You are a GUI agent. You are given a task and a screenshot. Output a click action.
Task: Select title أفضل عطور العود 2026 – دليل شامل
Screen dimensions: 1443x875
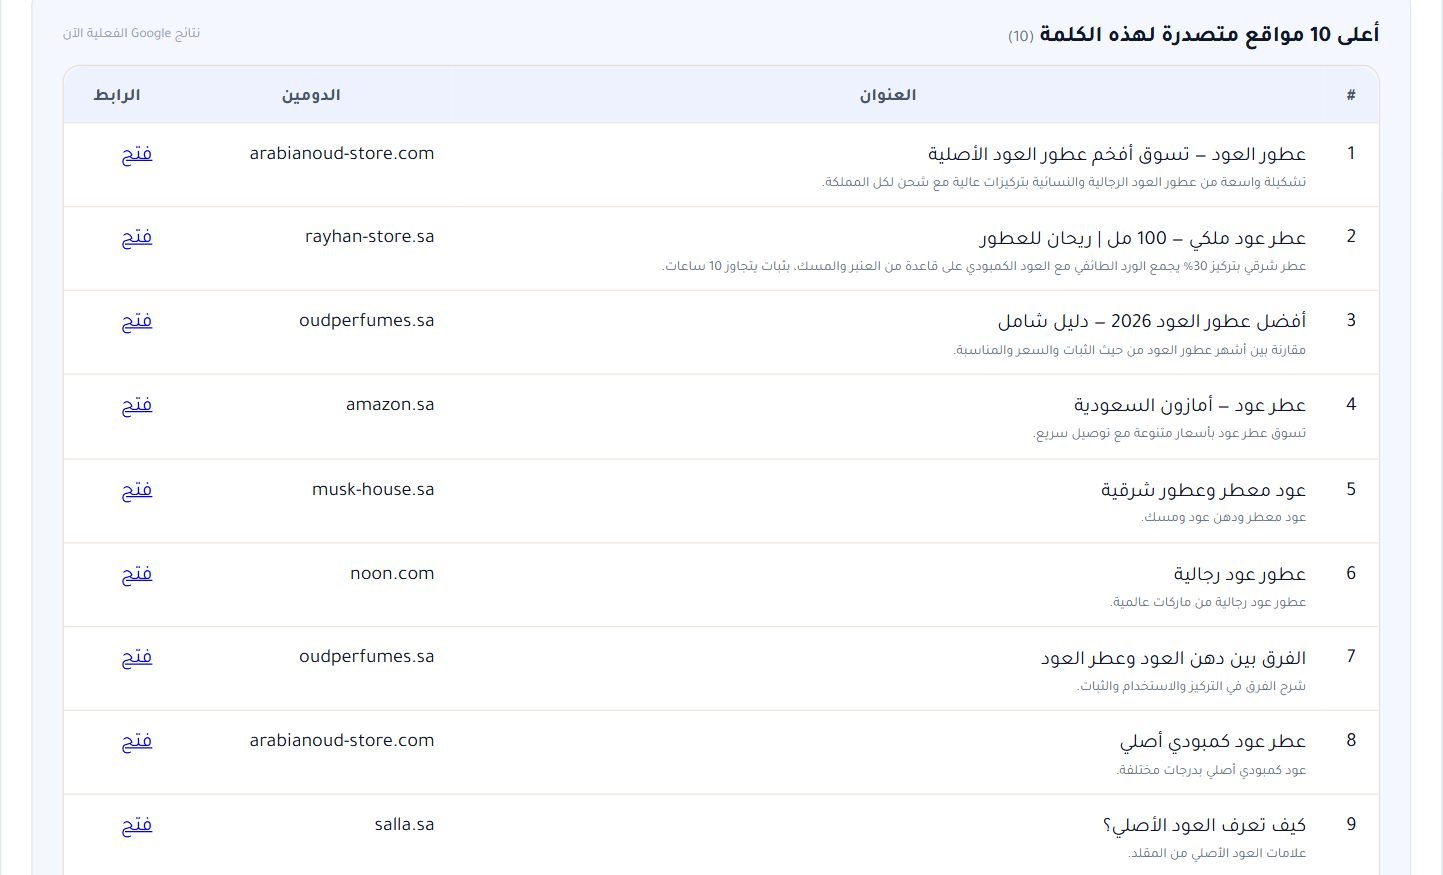pyautogui.click(x=1152, y=321)
